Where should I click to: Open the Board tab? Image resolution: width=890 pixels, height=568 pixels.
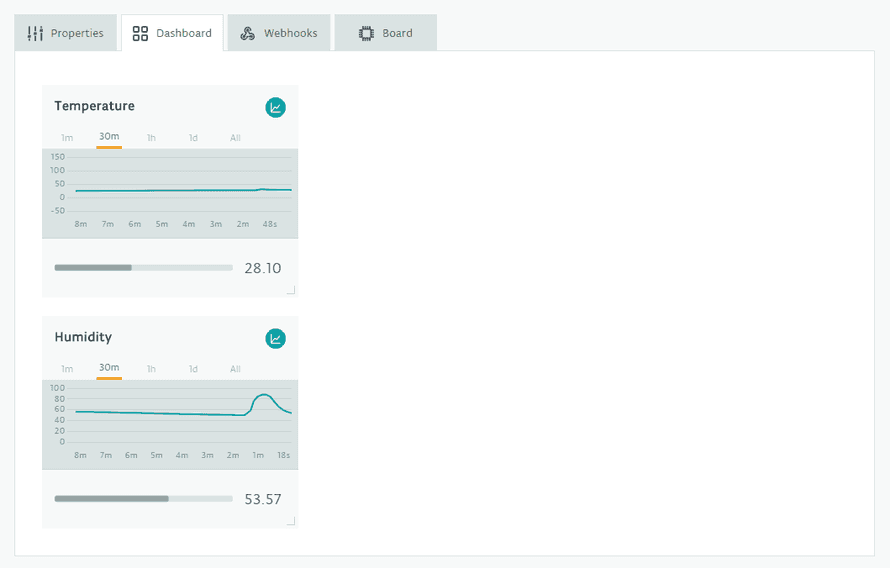386,33
